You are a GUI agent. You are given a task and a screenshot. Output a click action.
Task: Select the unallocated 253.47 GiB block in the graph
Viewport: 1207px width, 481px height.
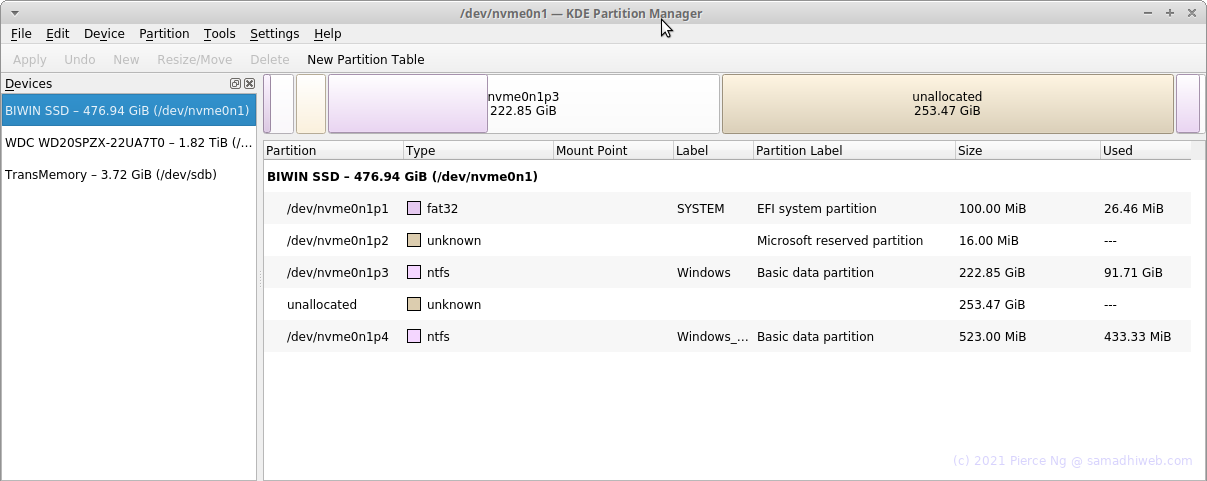coord(947,104)
